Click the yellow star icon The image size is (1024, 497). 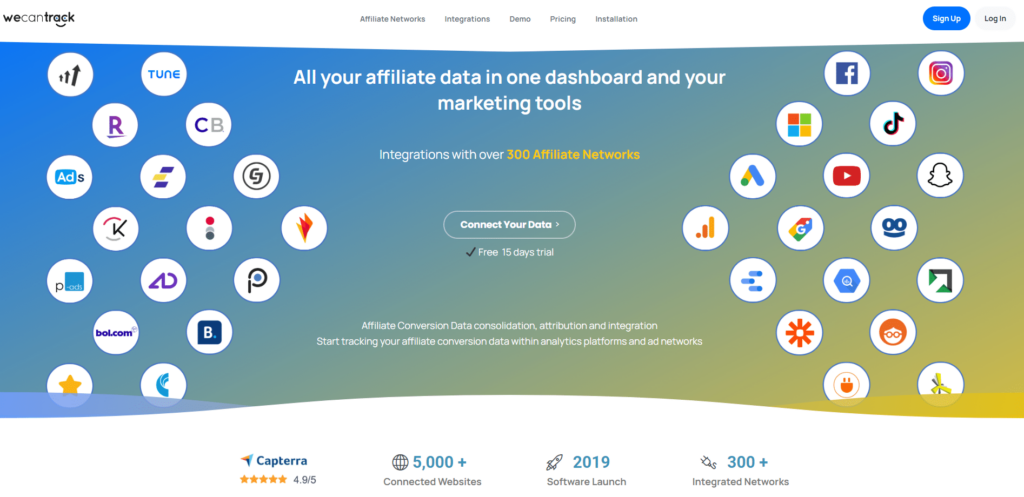pos(70,385)
